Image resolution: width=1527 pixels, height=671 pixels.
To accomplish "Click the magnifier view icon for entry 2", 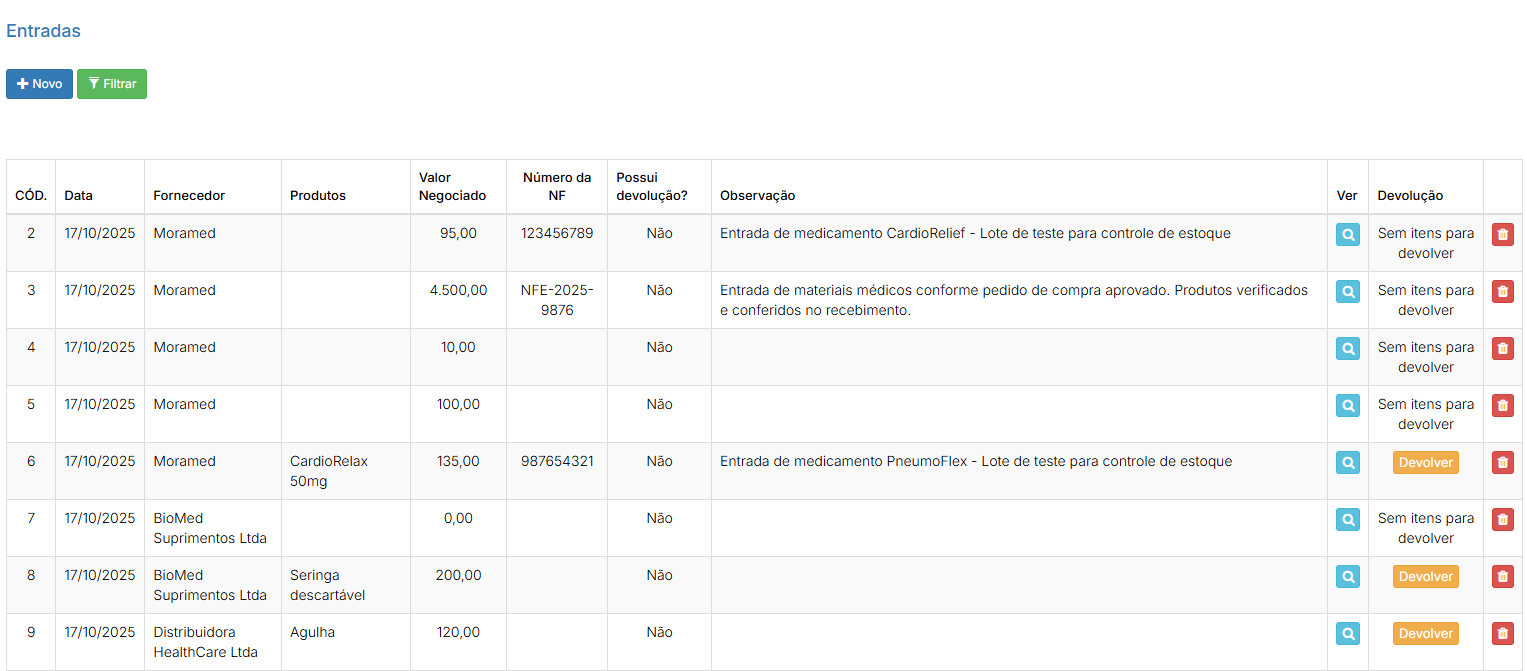I will click(x=1347, y=235).
